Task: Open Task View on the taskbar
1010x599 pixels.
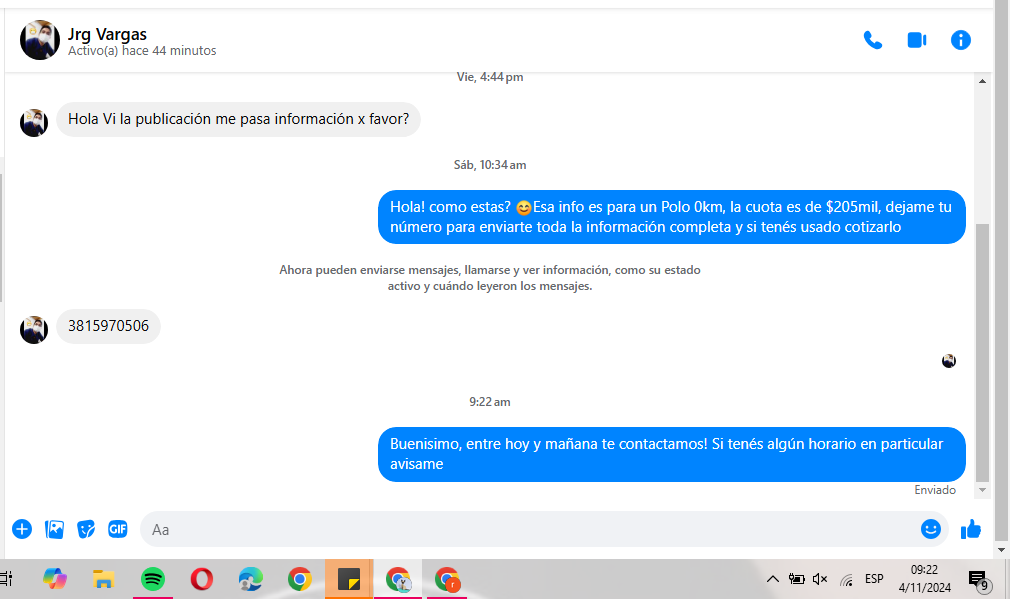Action: [x=6, y=579]
